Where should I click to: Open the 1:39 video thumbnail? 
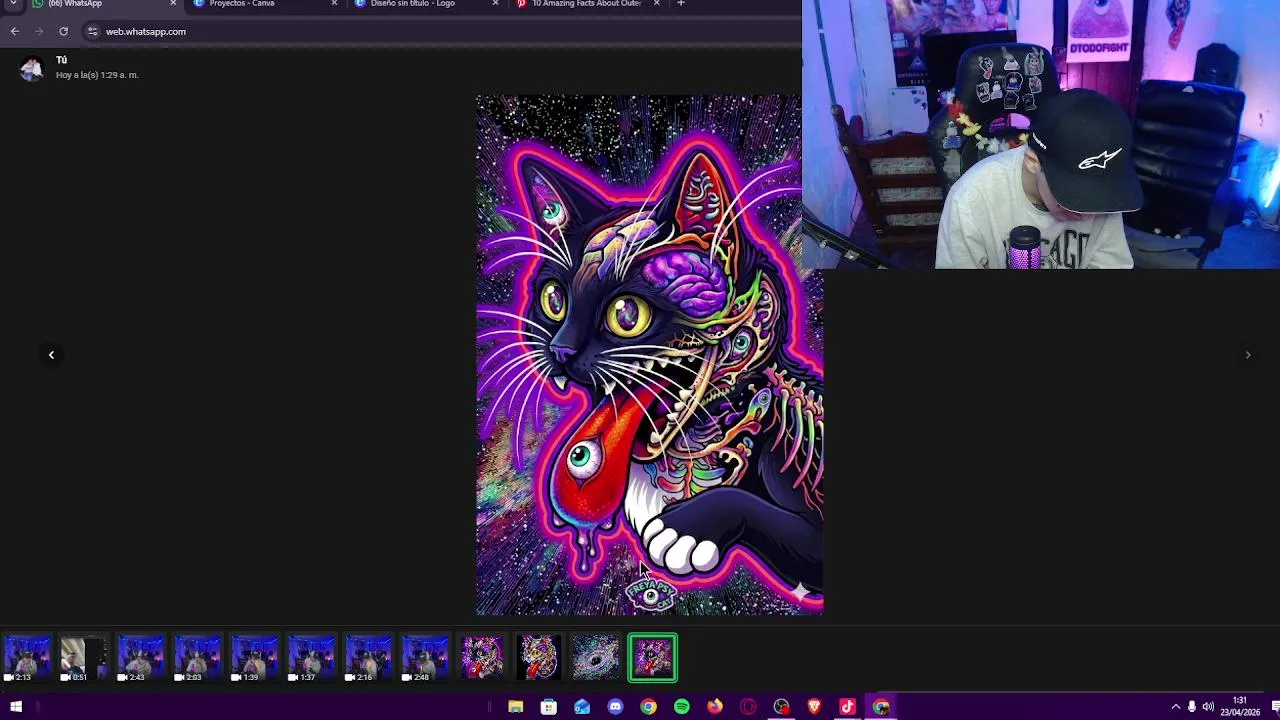pyautogui.click(x=254, y=659)
